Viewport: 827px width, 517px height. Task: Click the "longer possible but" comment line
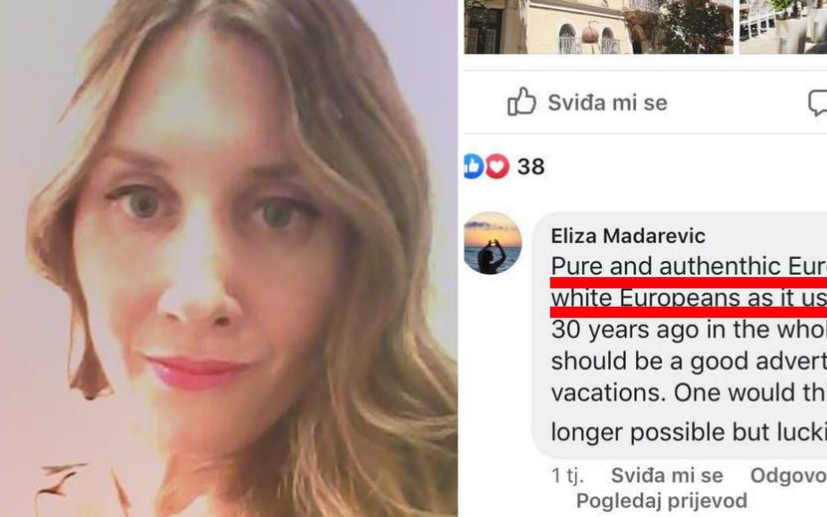pyautogui.click(x=689, y=432)
